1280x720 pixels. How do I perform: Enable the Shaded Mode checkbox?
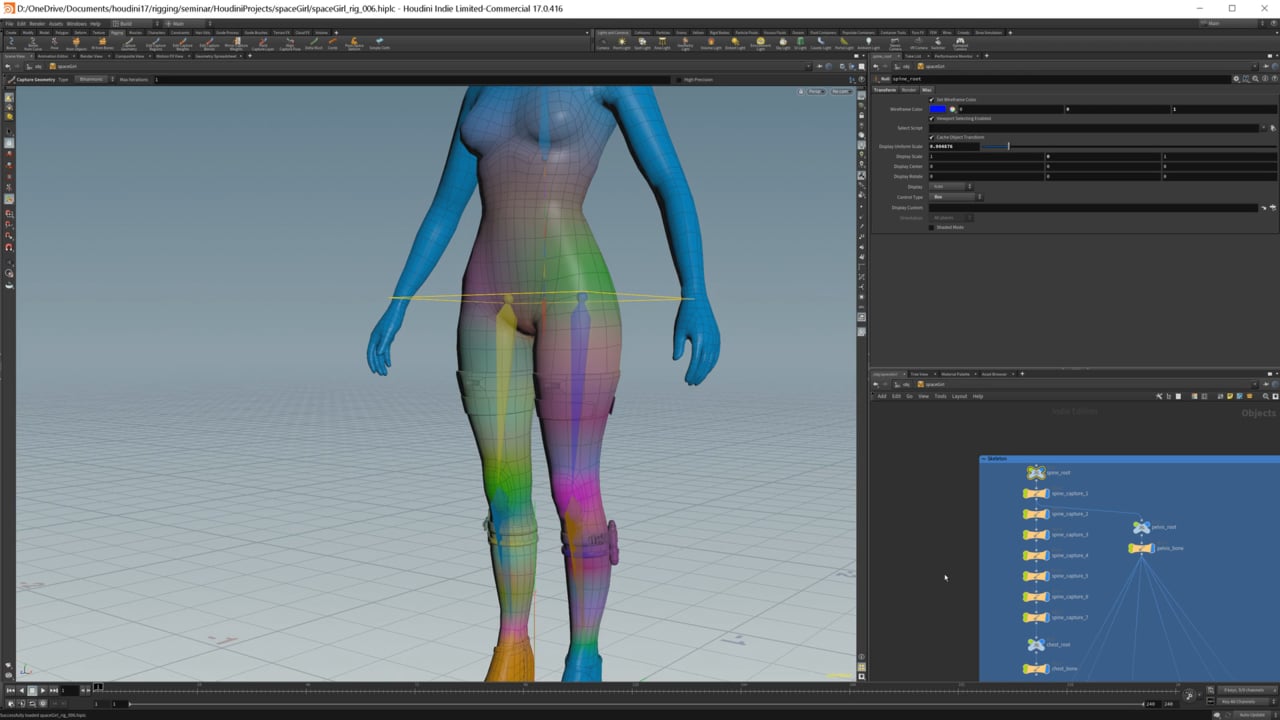(932, 227)
